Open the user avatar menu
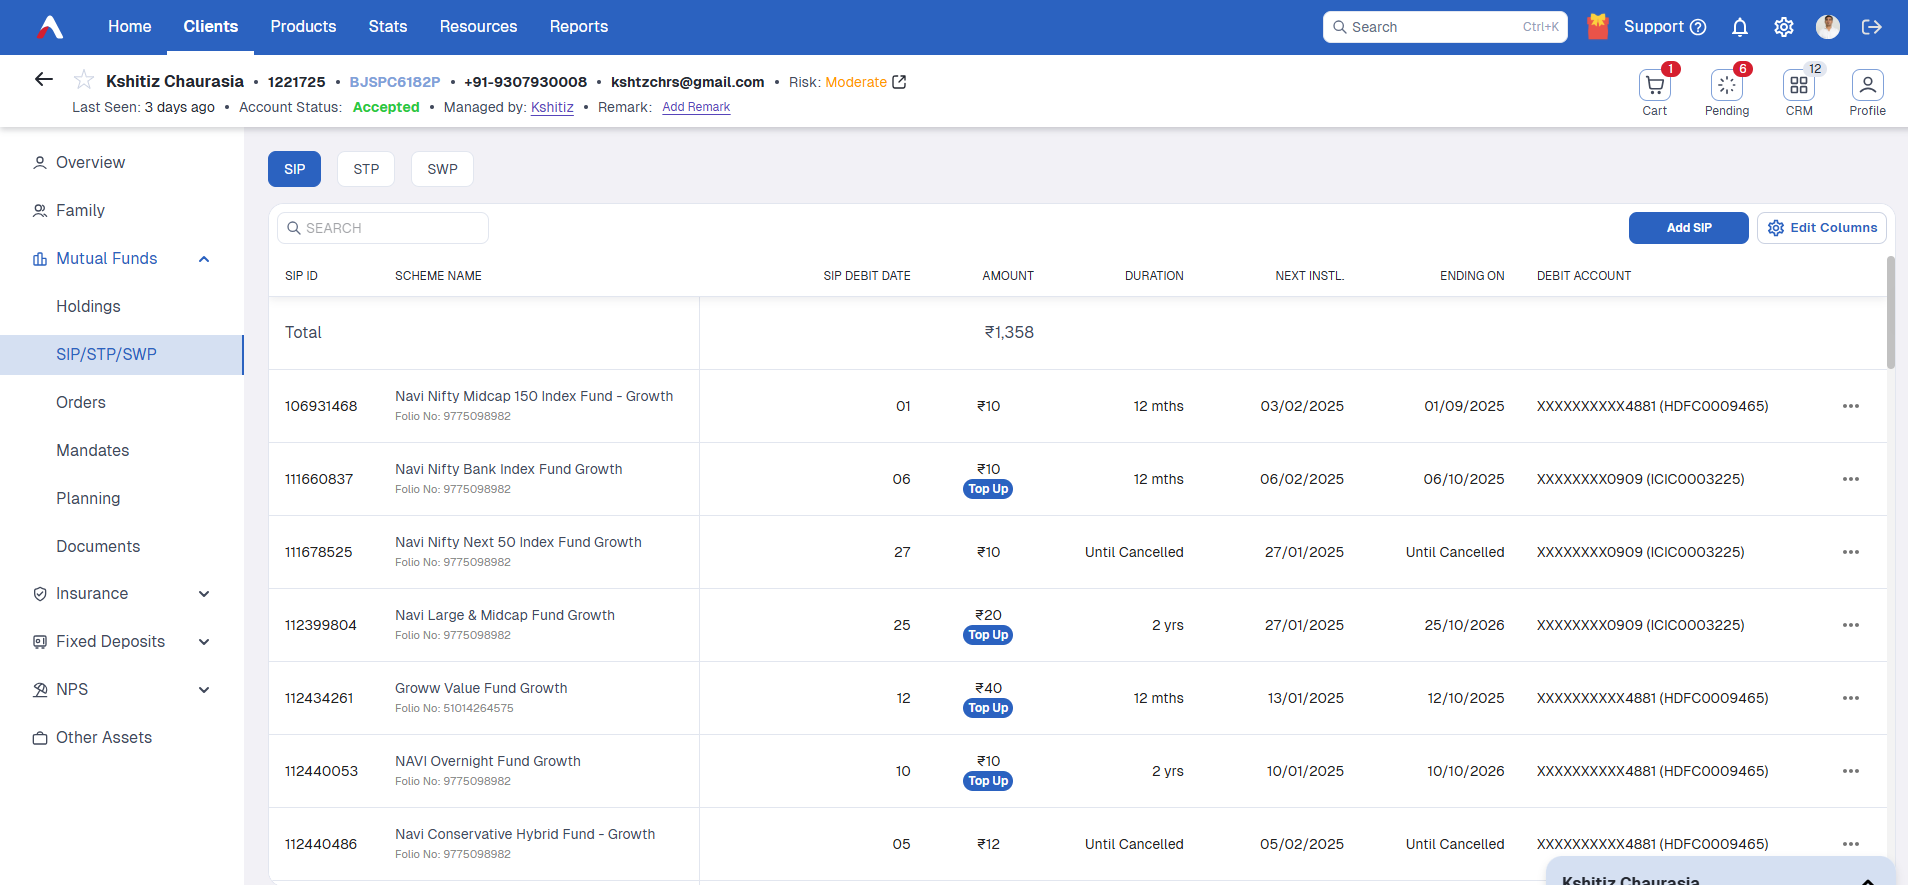1908x885 pixels. 1828,27
